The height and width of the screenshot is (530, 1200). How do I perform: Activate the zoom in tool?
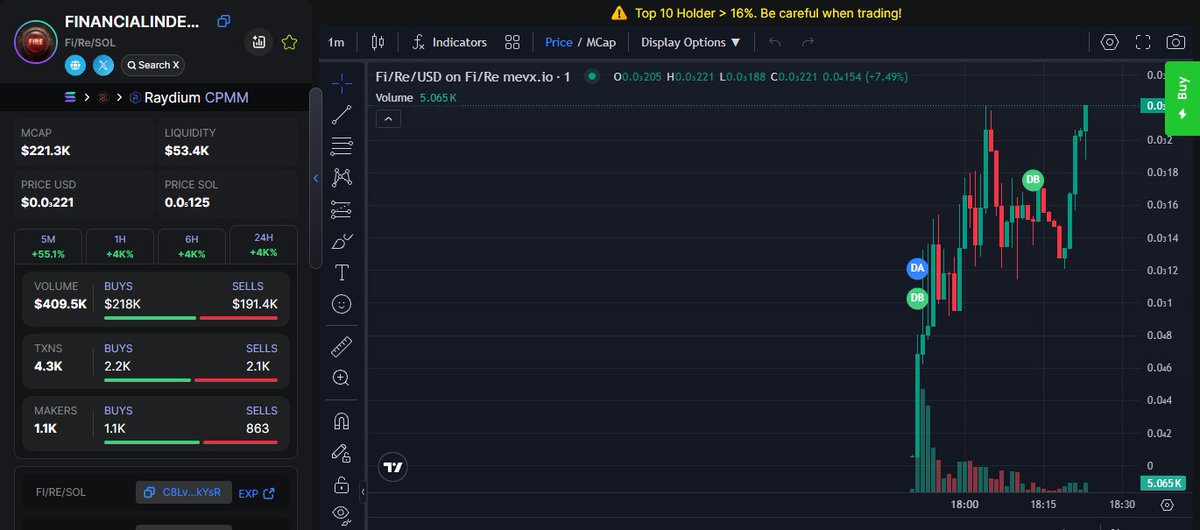pyautogui.click(x=342, y=378)
